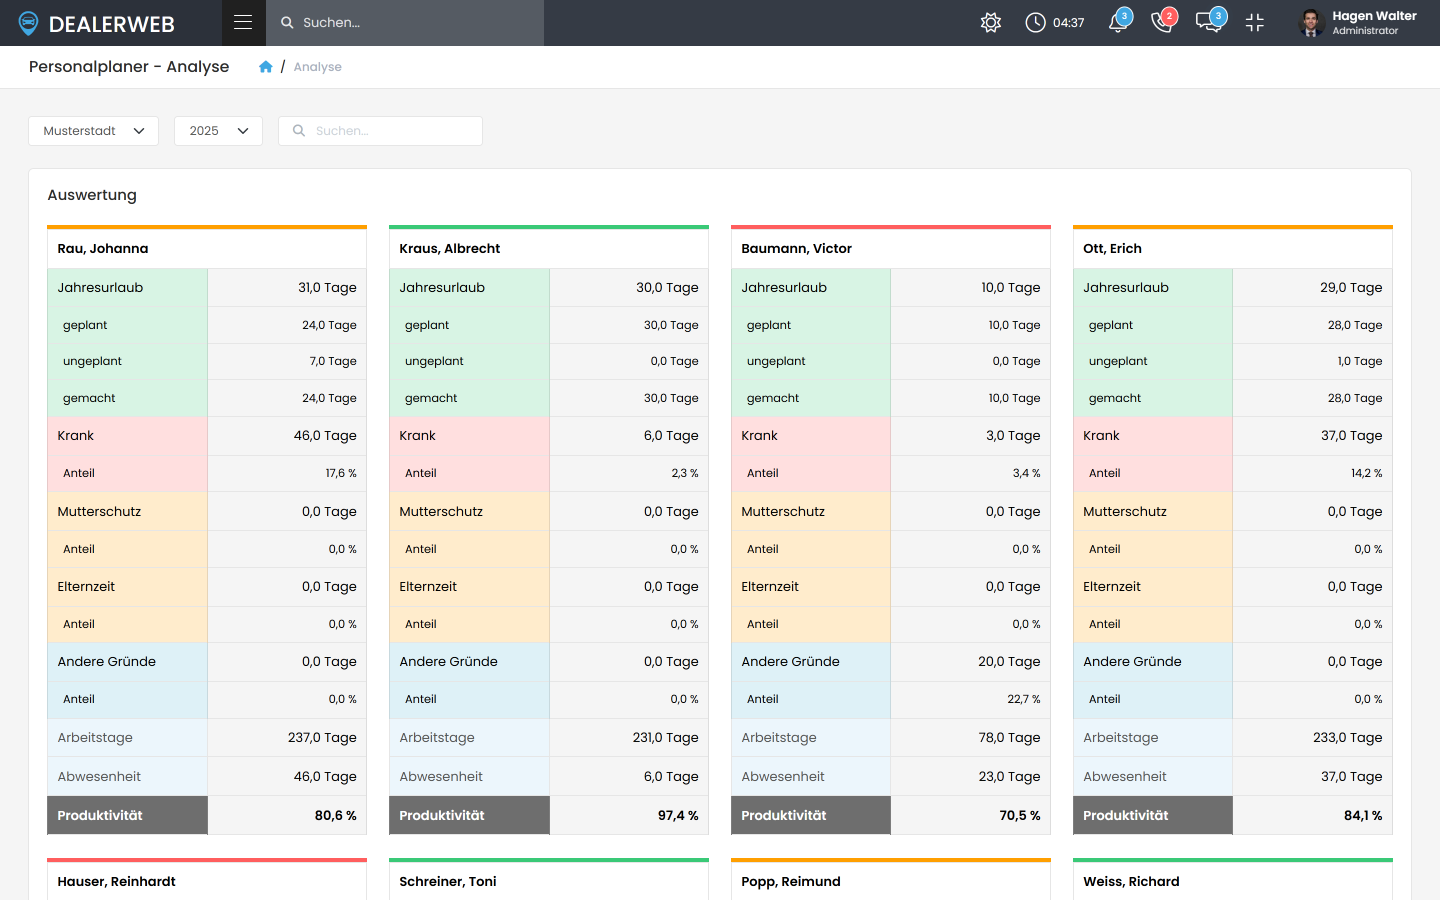Open the Musterstadt location dropdown
1440x900 pixels.
93,131
